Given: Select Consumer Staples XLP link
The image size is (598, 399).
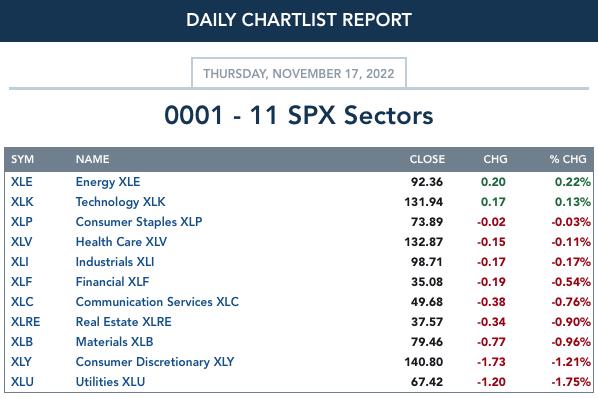Looking at the screenshot, I should [139, 222].
